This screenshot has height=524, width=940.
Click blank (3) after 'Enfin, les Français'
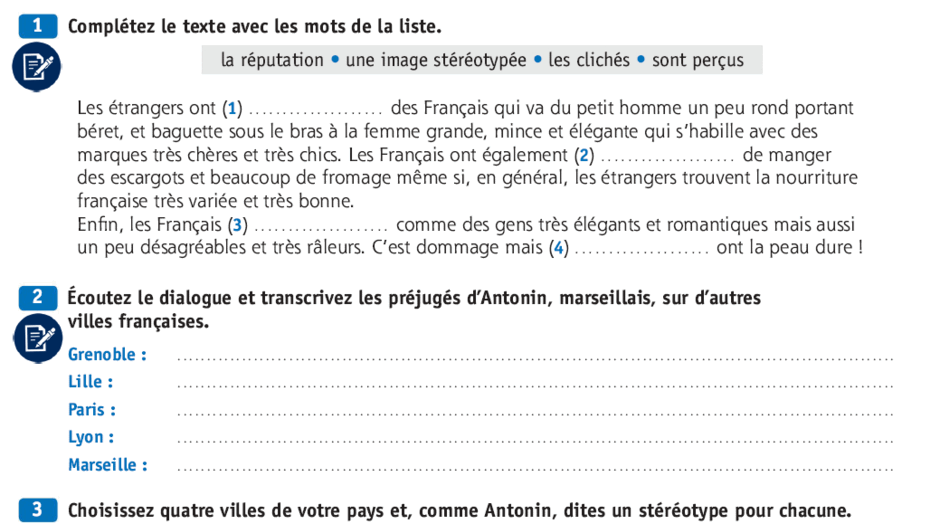tap(321, 228)
